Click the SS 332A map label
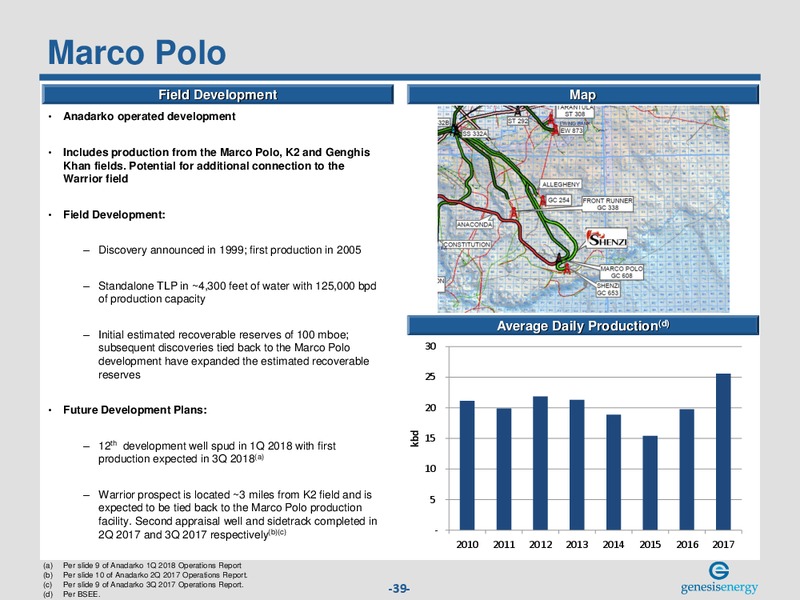Viewport: 800px width, 600px height. (474, 133)
